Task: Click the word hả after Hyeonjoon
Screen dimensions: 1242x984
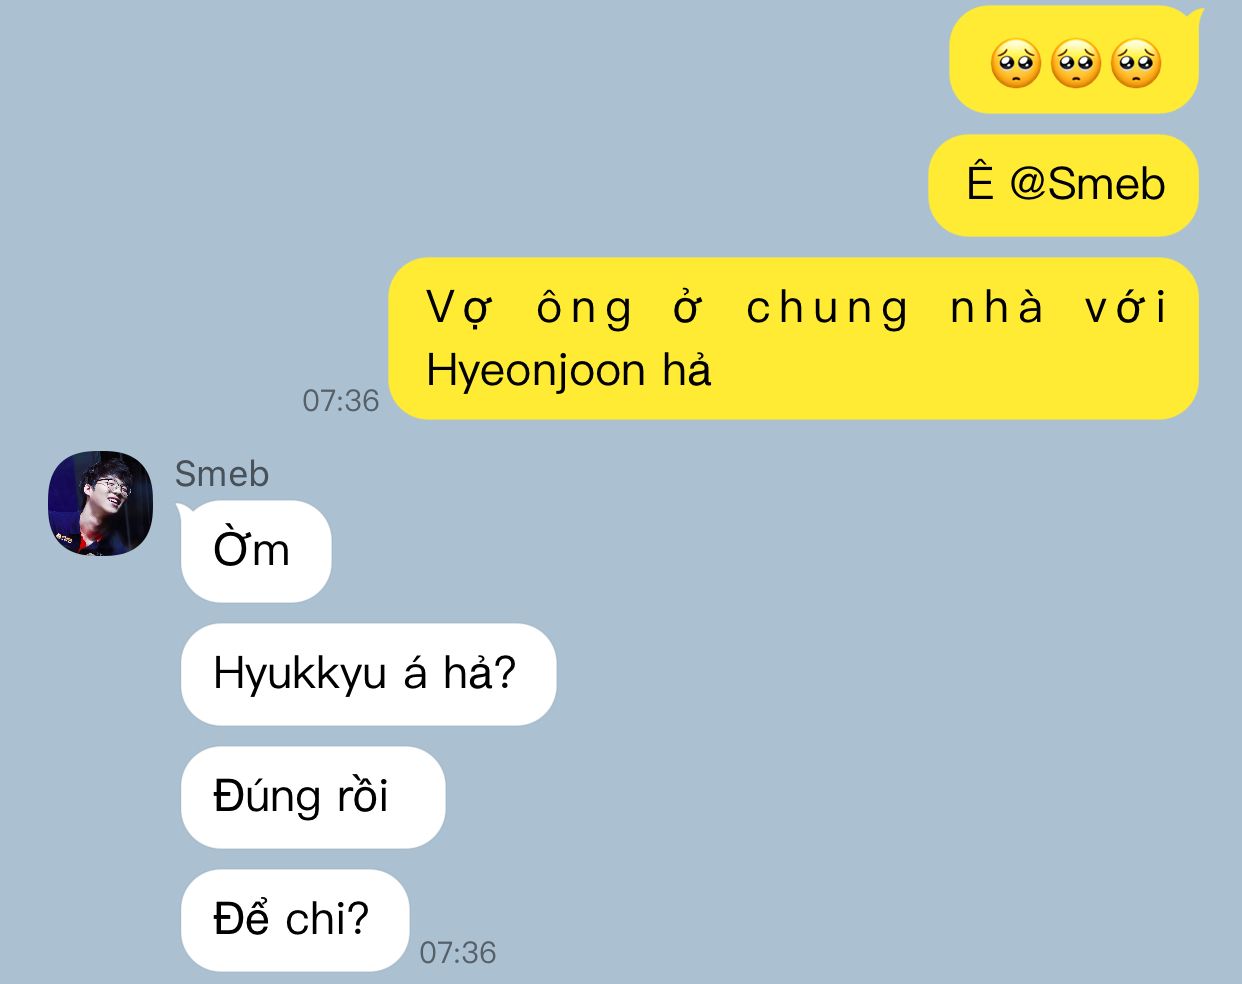Action: point(686,371)
